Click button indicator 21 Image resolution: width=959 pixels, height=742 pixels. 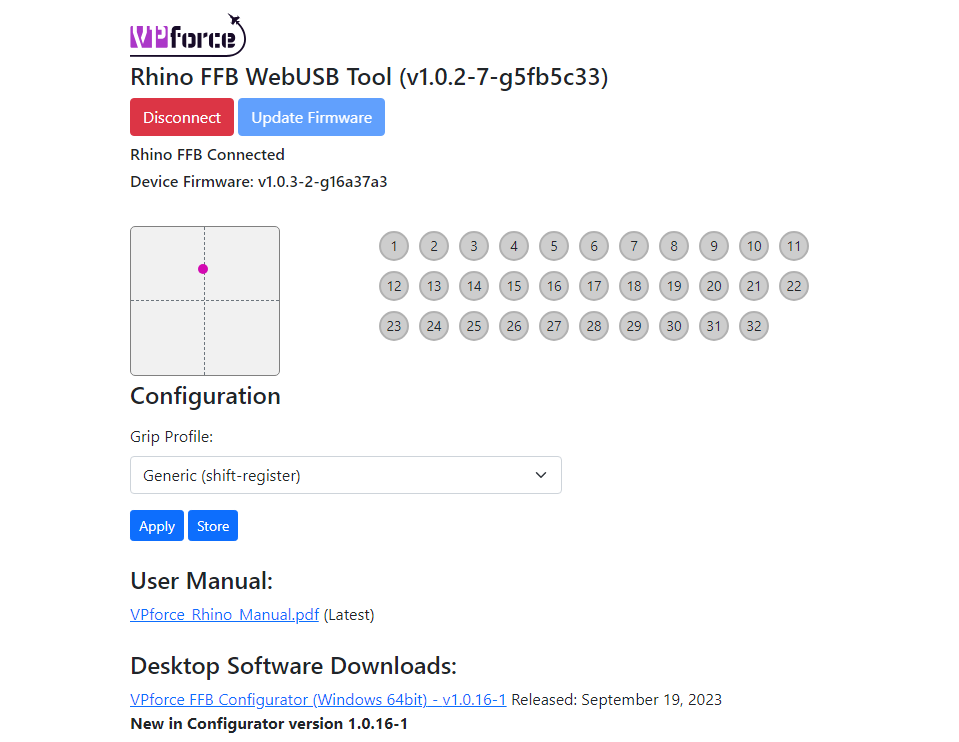click(754, 286)
